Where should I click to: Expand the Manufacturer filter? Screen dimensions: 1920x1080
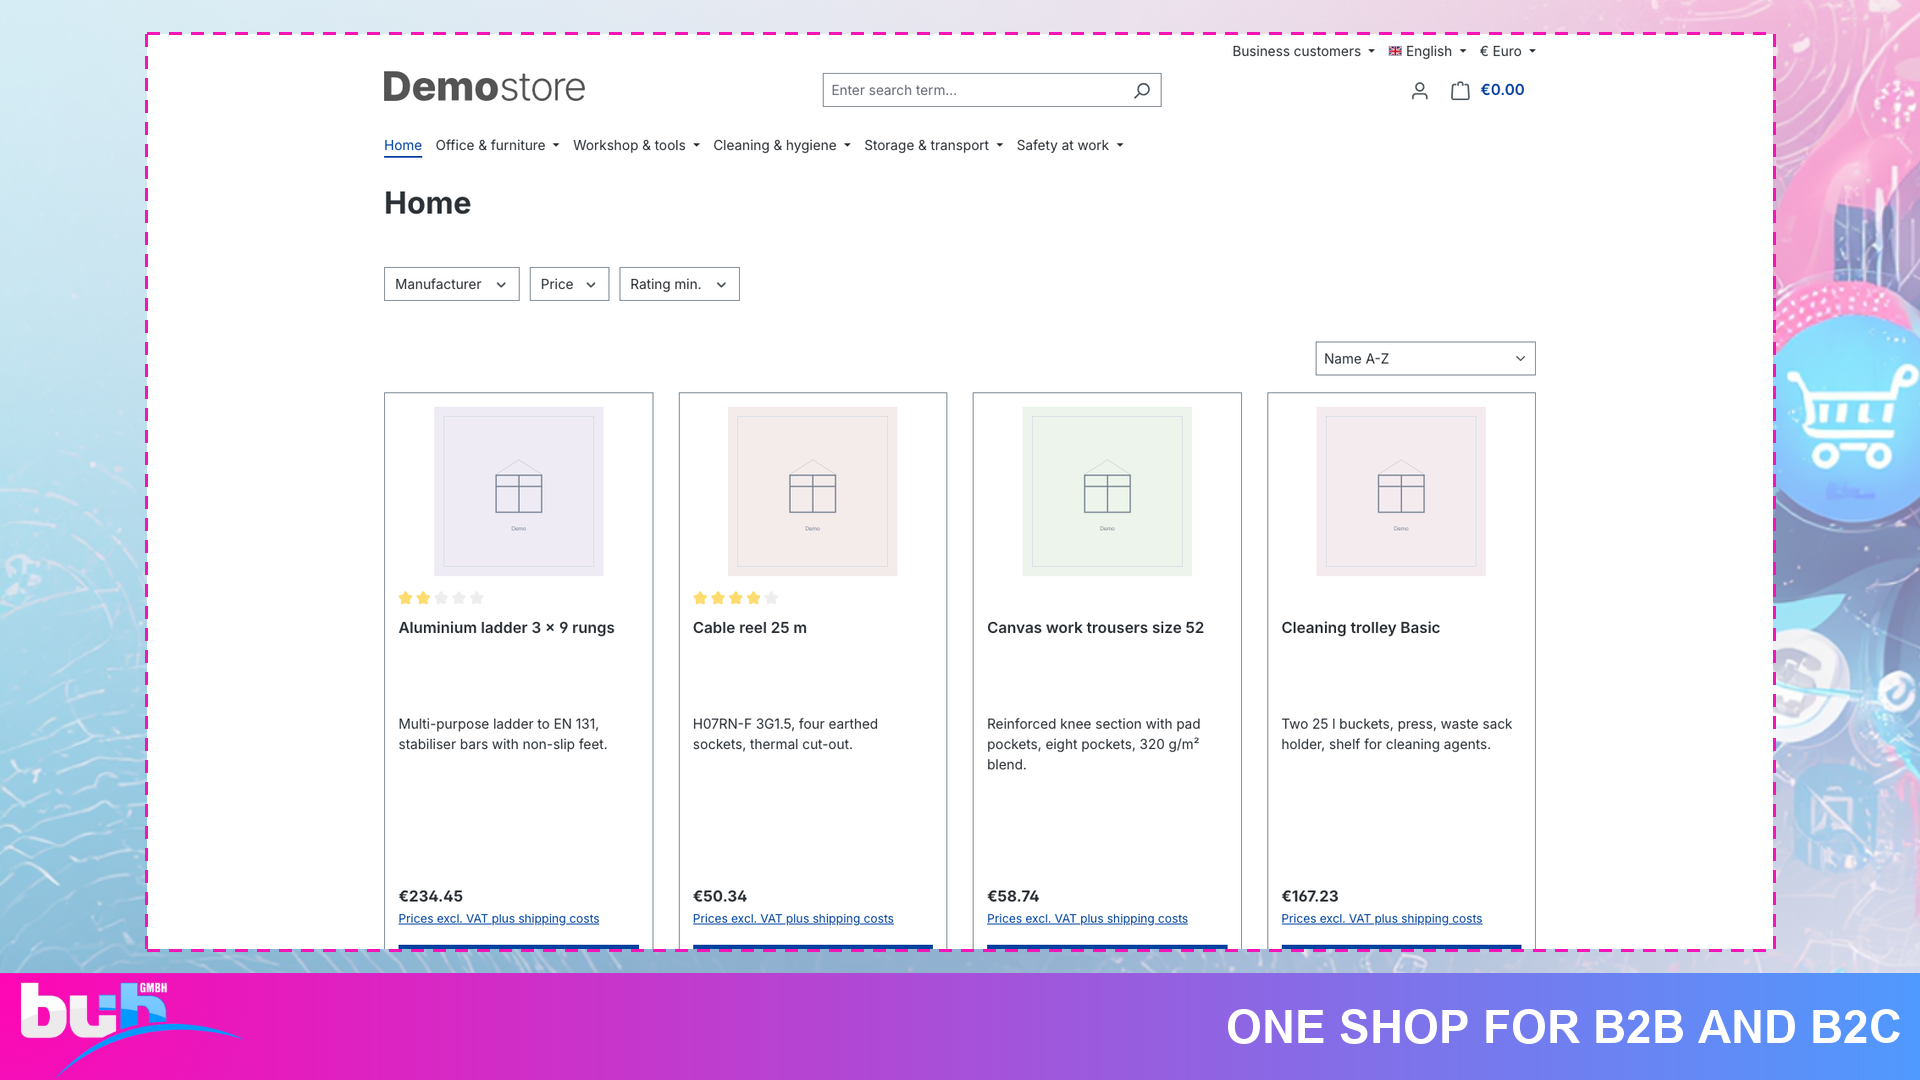[x=451, y=284]
